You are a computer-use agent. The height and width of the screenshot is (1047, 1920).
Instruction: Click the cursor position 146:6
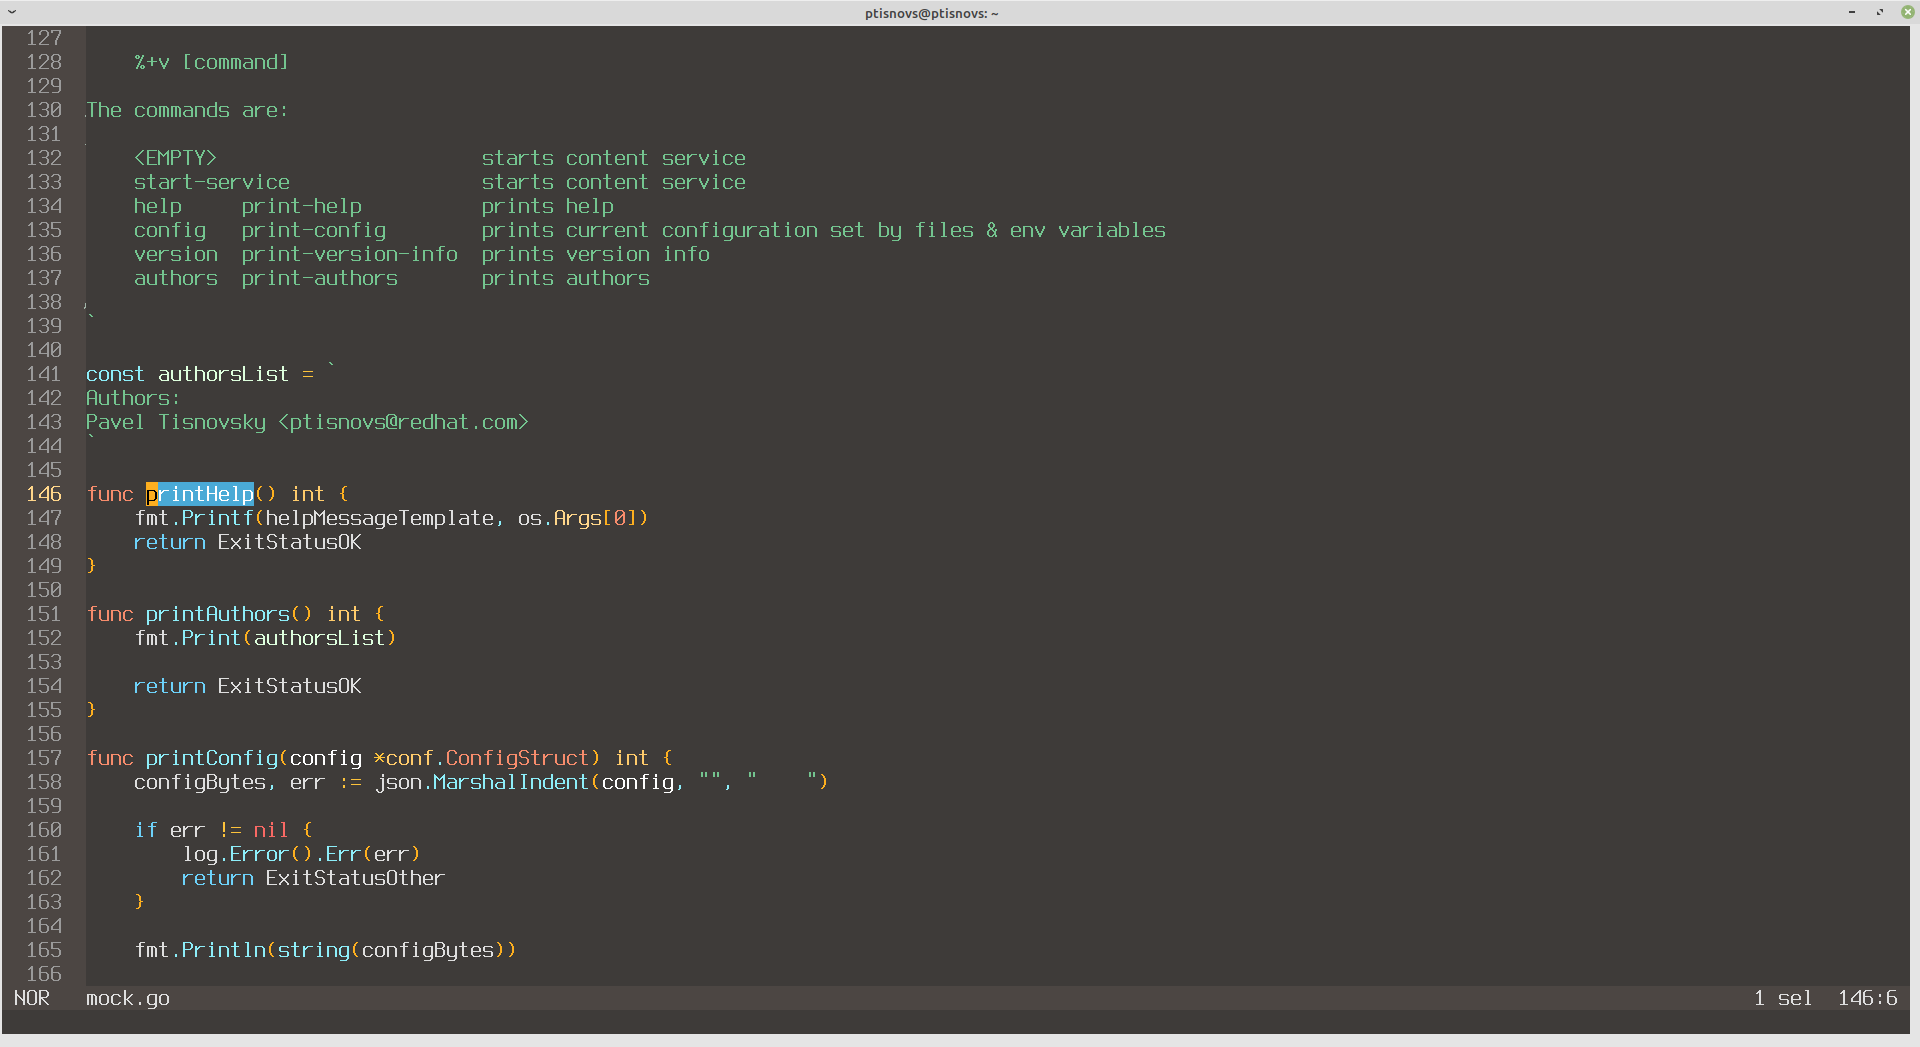[1867, 998]
